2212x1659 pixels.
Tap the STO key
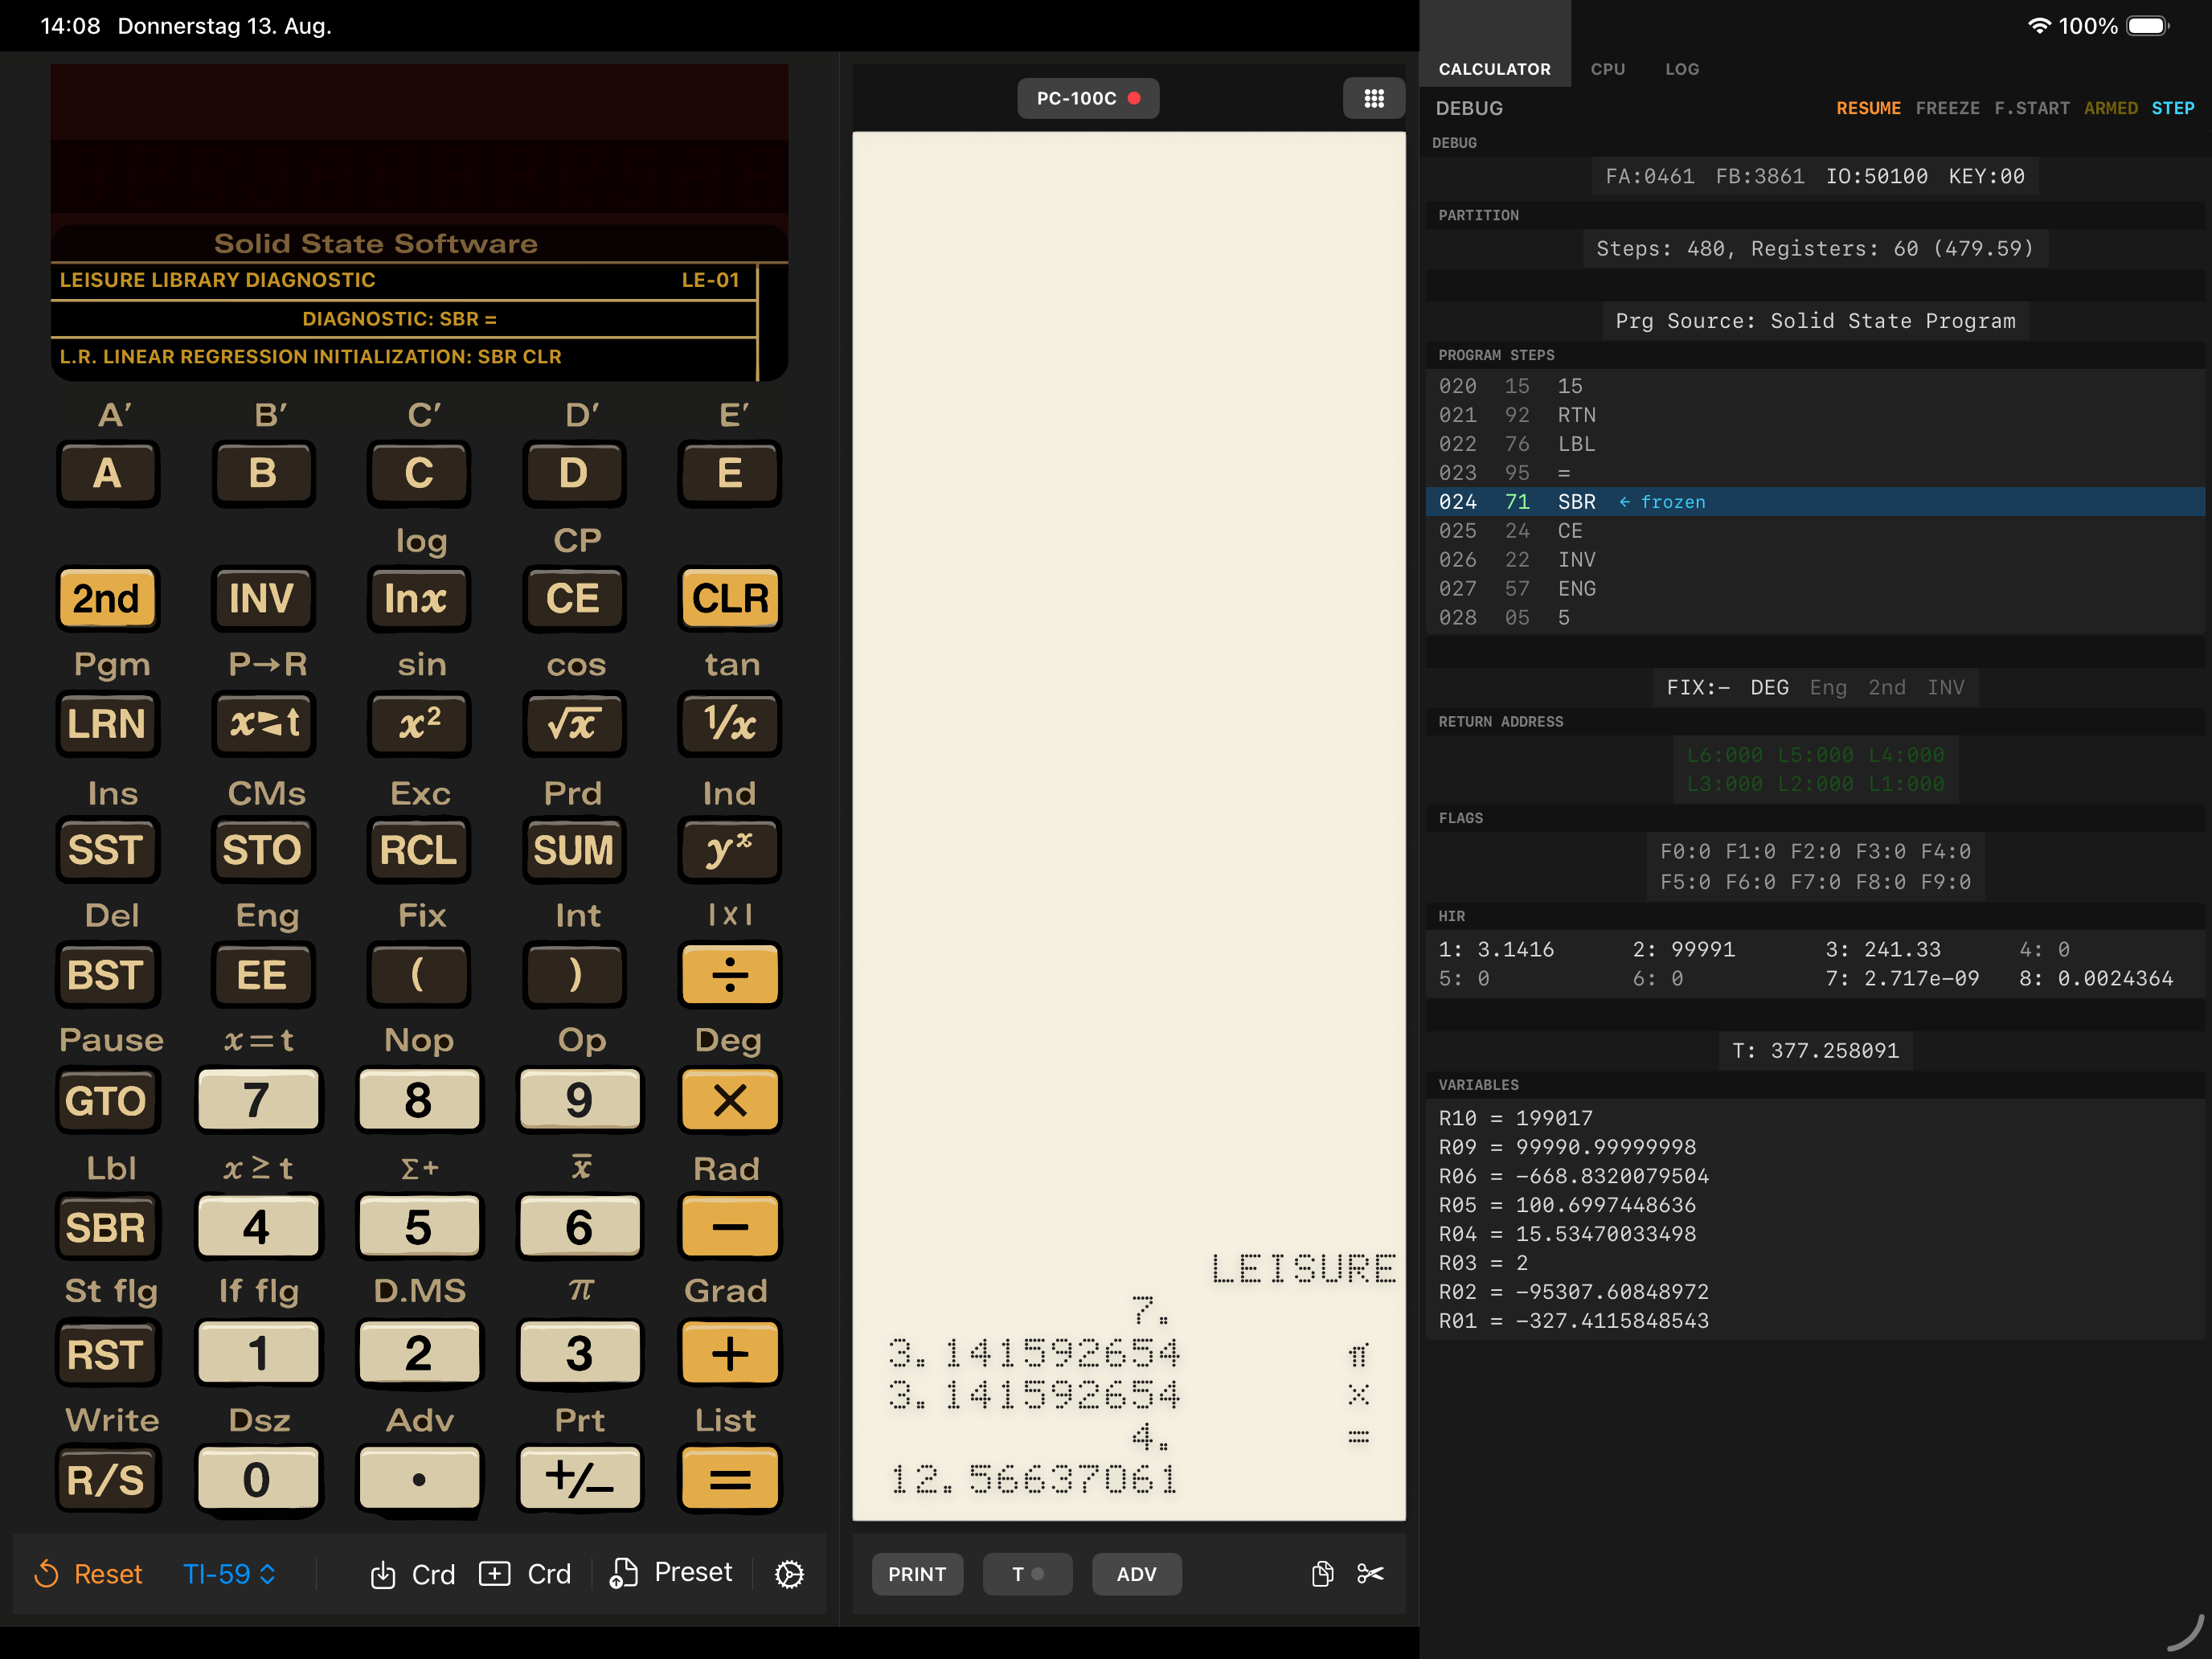coord(264,849)
